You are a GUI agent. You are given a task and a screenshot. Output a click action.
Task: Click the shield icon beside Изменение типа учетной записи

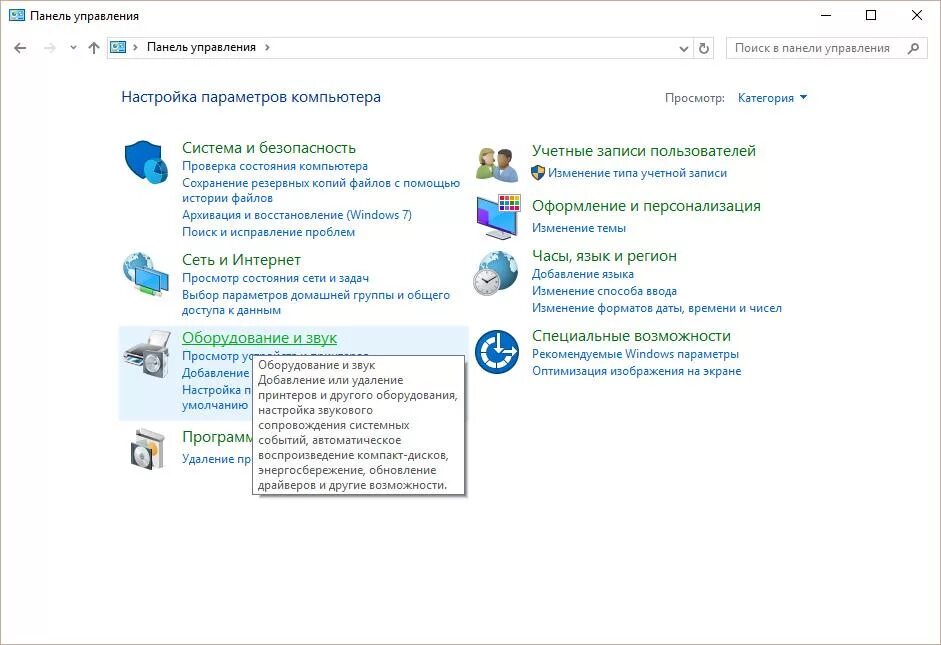pyautogui.click(x=538, y=173)
